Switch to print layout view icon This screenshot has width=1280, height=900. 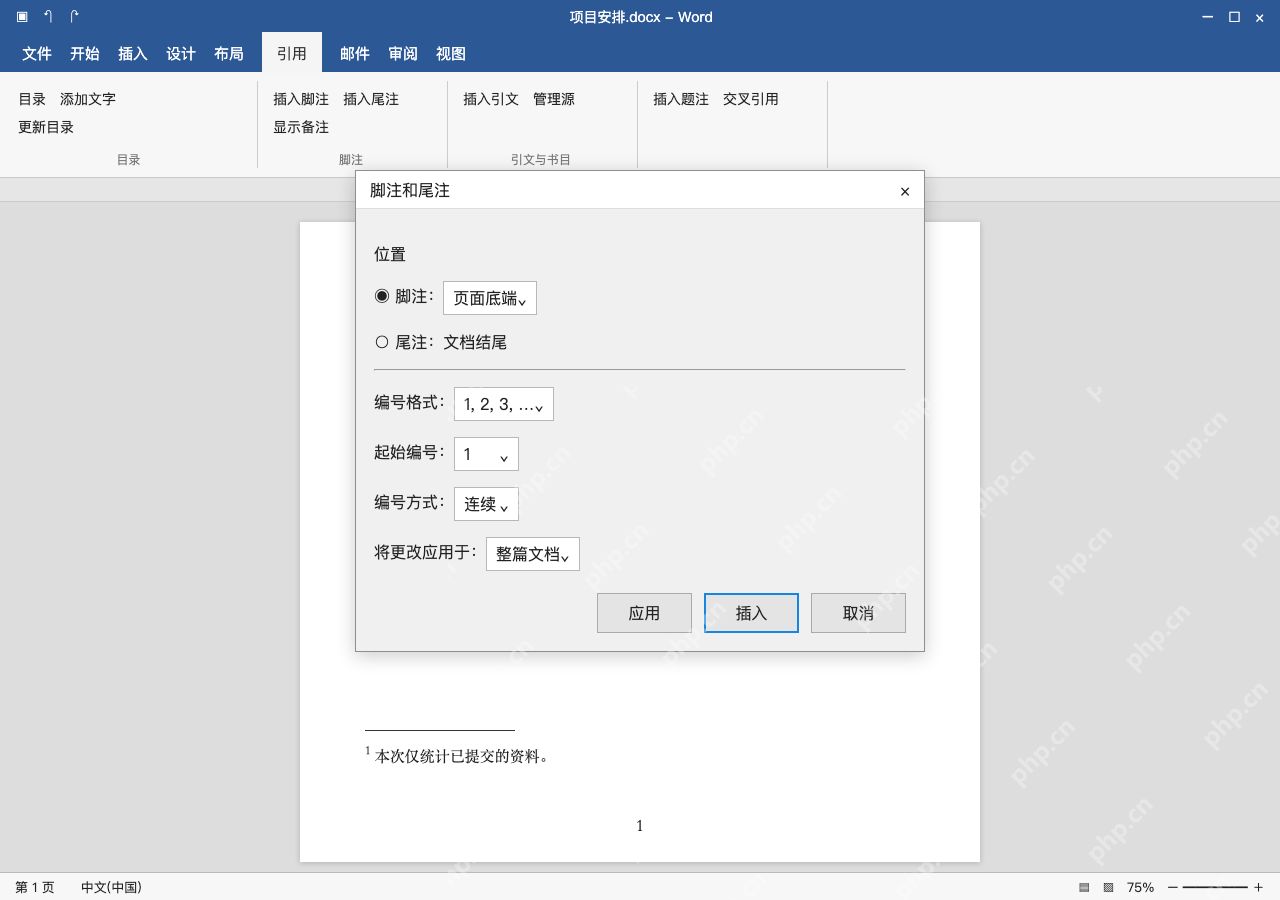tap(1084, 887)
